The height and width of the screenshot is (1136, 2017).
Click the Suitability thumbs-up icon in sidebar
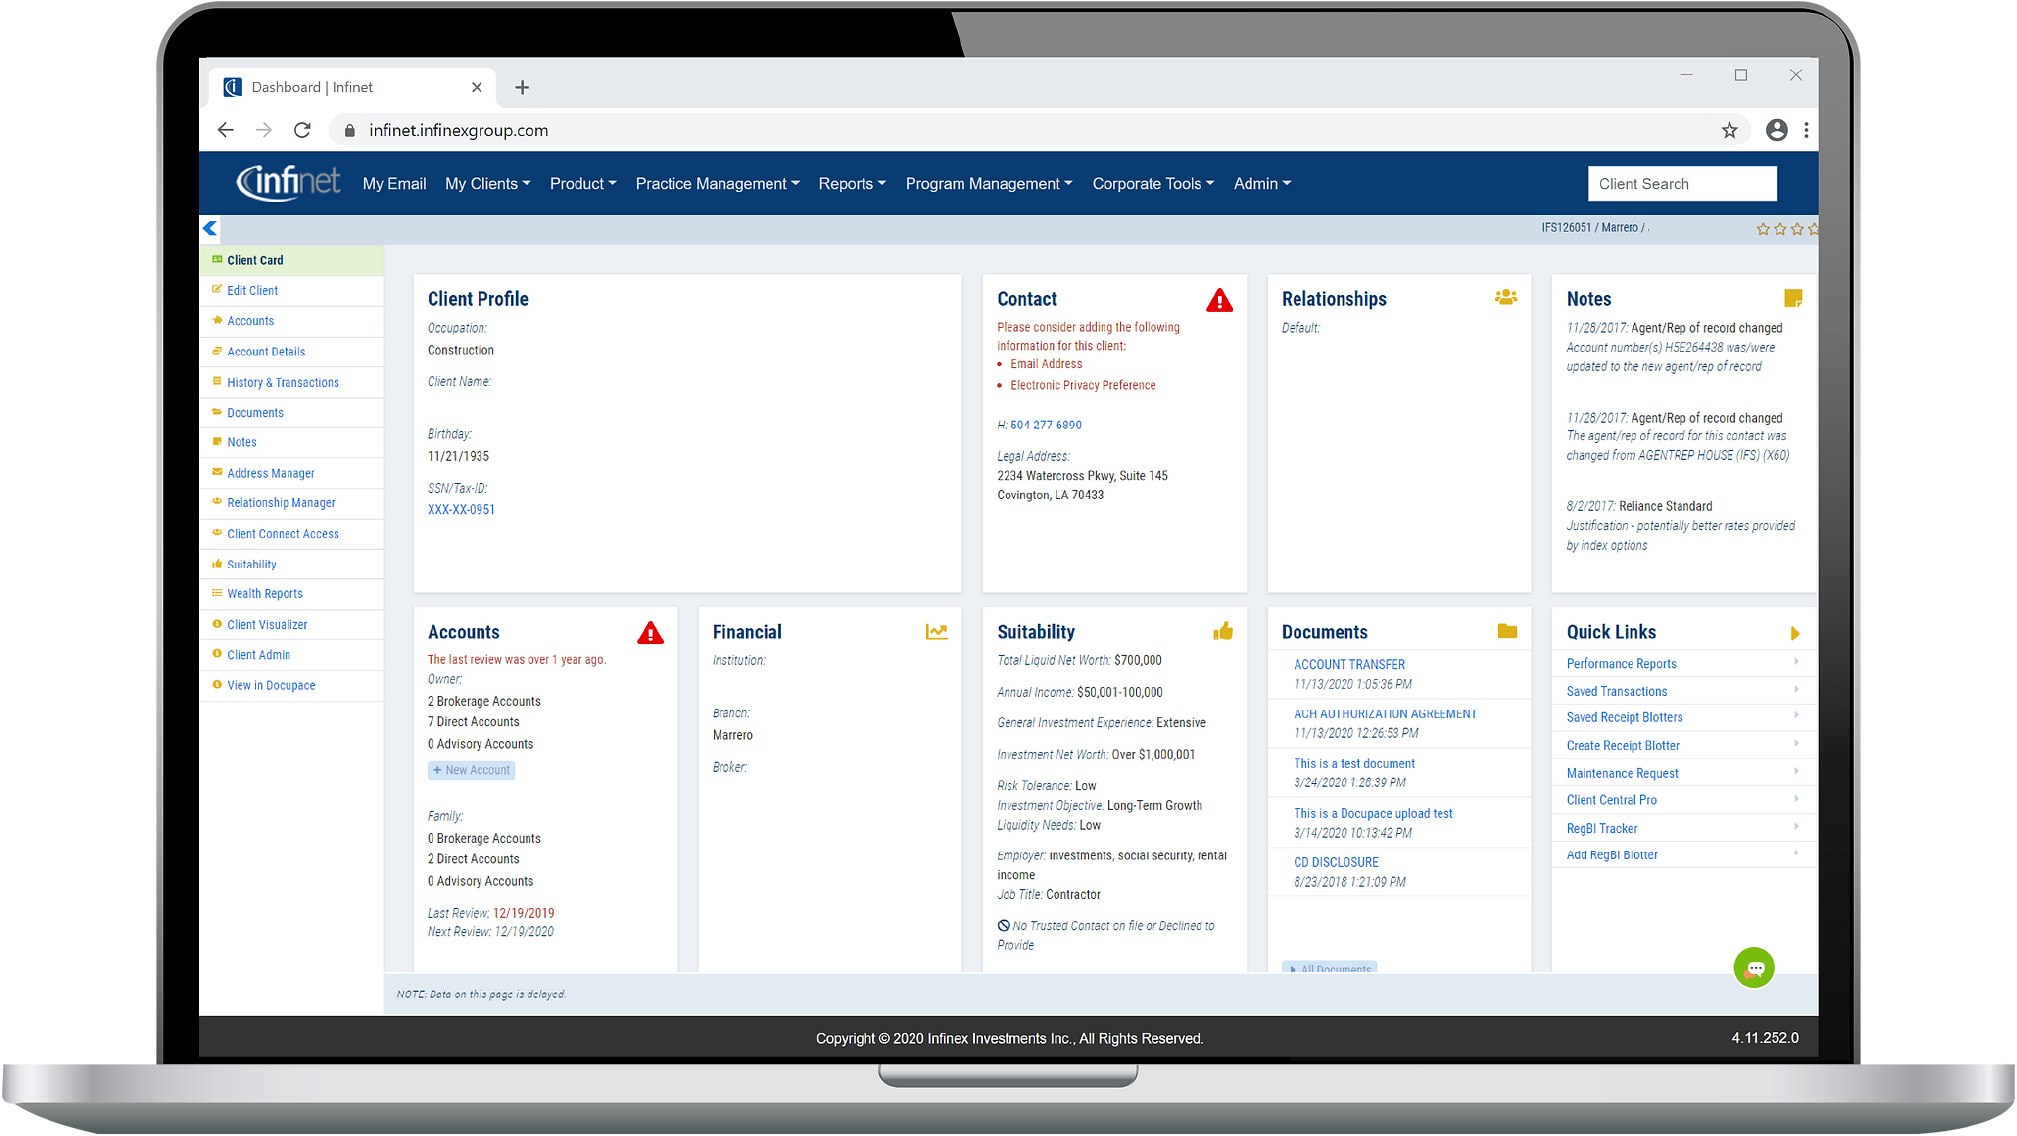pyautogui.click(x=217, y=564)
